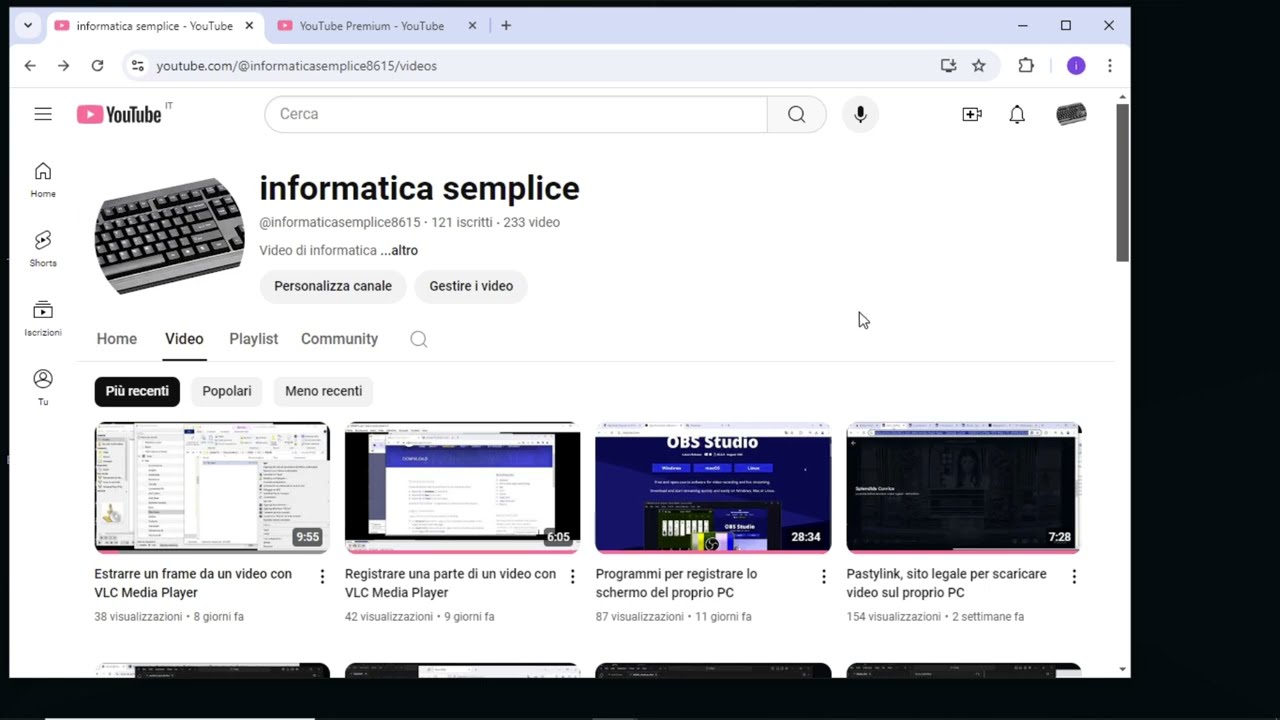Open Iscrizioni in the sidebar
Image resolution: width=1280 pixels, height=720 pixels.
click(x=43, y=318)
